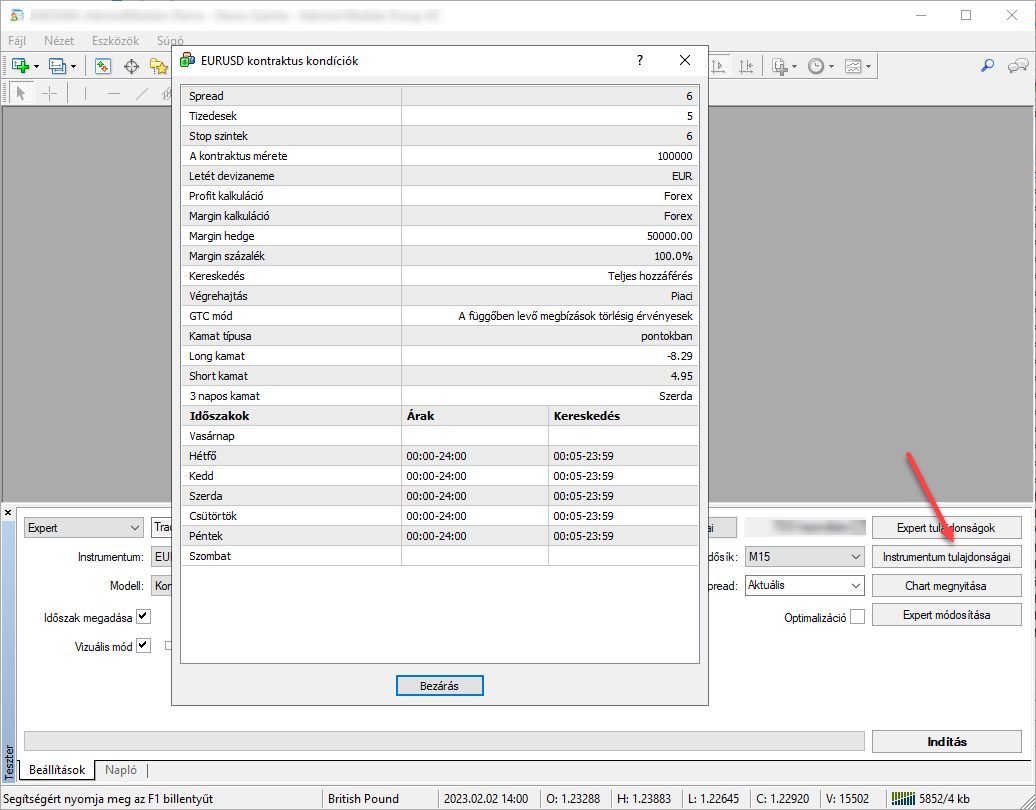Click the Árak column header

point(475,416)
